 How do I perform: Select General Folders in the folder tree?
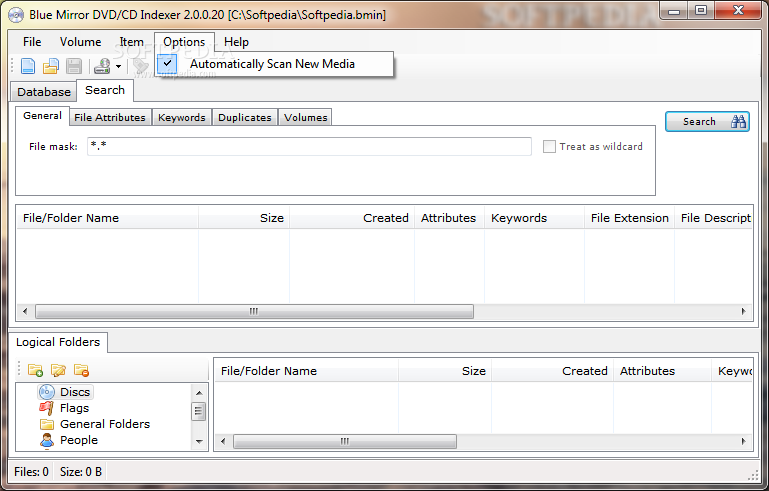(95, 424)
